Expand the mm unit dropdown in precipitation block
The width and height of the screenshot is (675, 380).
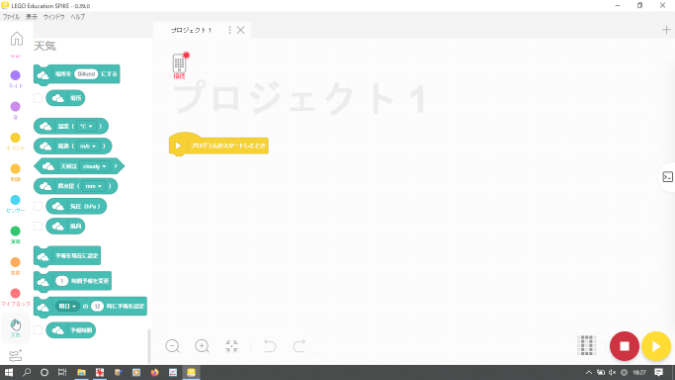tap(93, 186)
